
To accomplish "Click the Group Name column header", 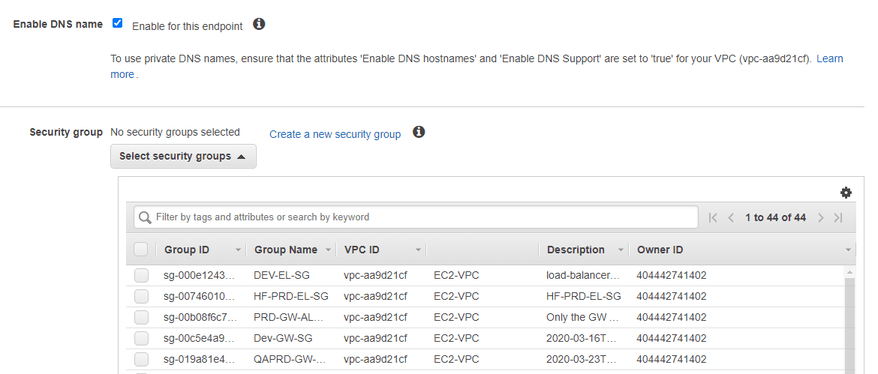I will click(x=286, y=250).
